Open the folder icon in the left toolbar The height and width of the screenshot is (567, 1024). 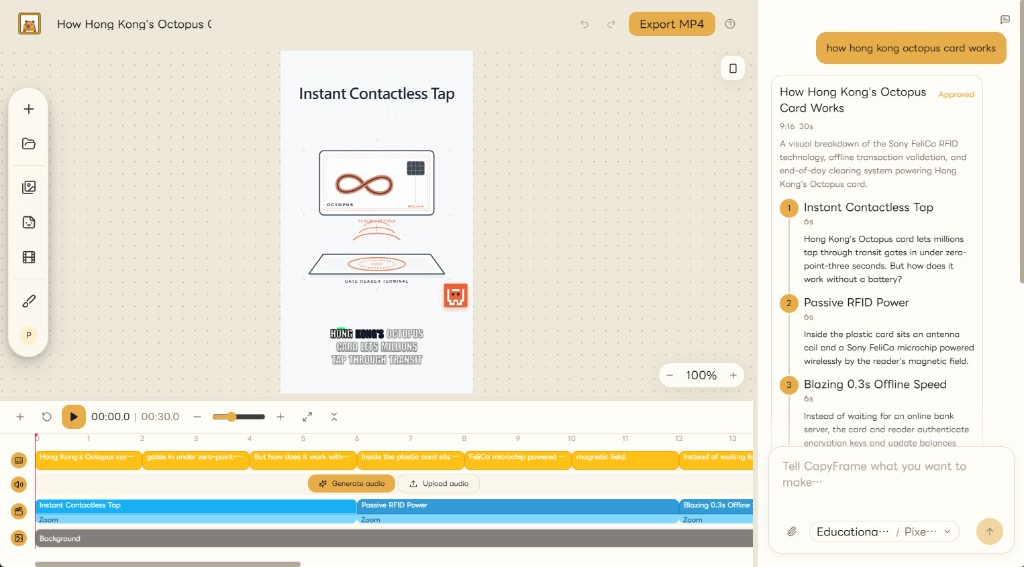29,144
